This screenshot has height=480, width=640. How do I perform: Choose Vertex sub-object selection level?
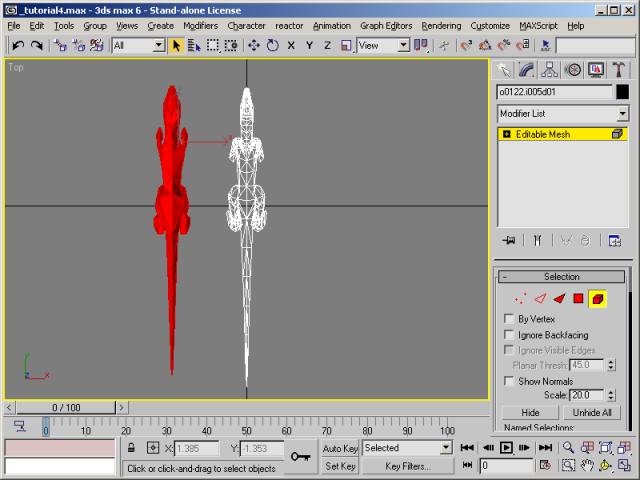[x=520, y=298]
